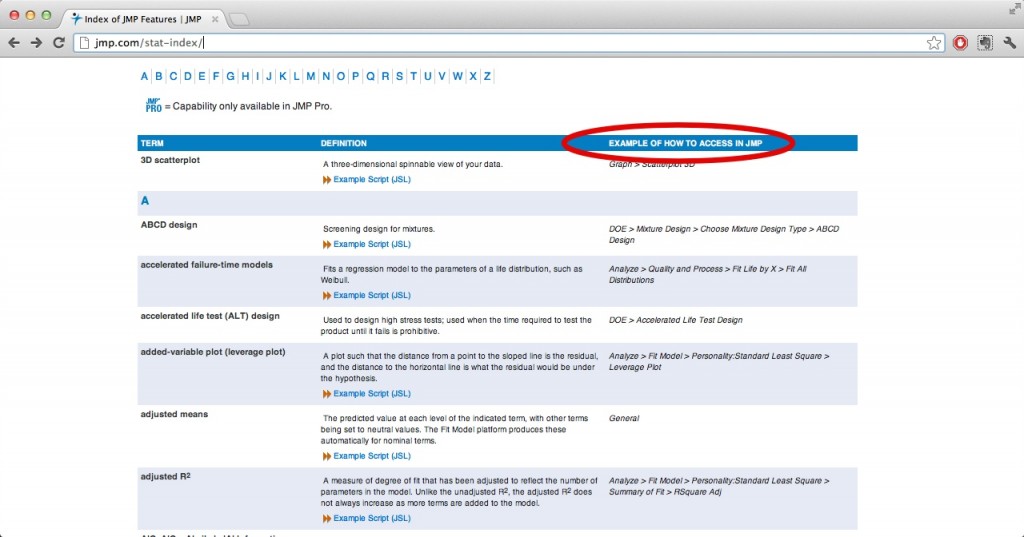Jump to letter H in the index

pos(246,76)
